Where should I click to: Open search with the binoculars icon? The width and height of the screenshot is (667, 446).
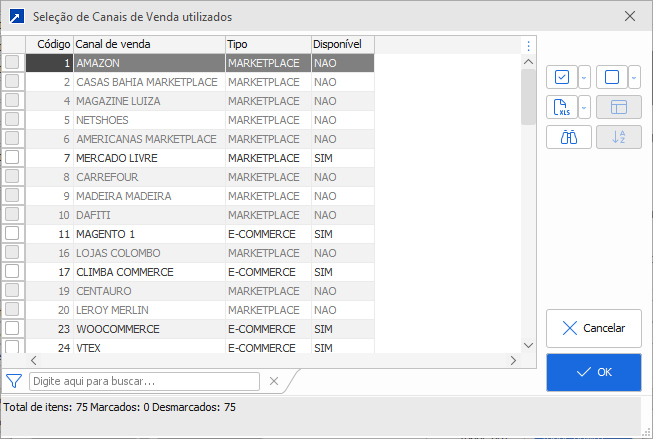tap(569, 137)
